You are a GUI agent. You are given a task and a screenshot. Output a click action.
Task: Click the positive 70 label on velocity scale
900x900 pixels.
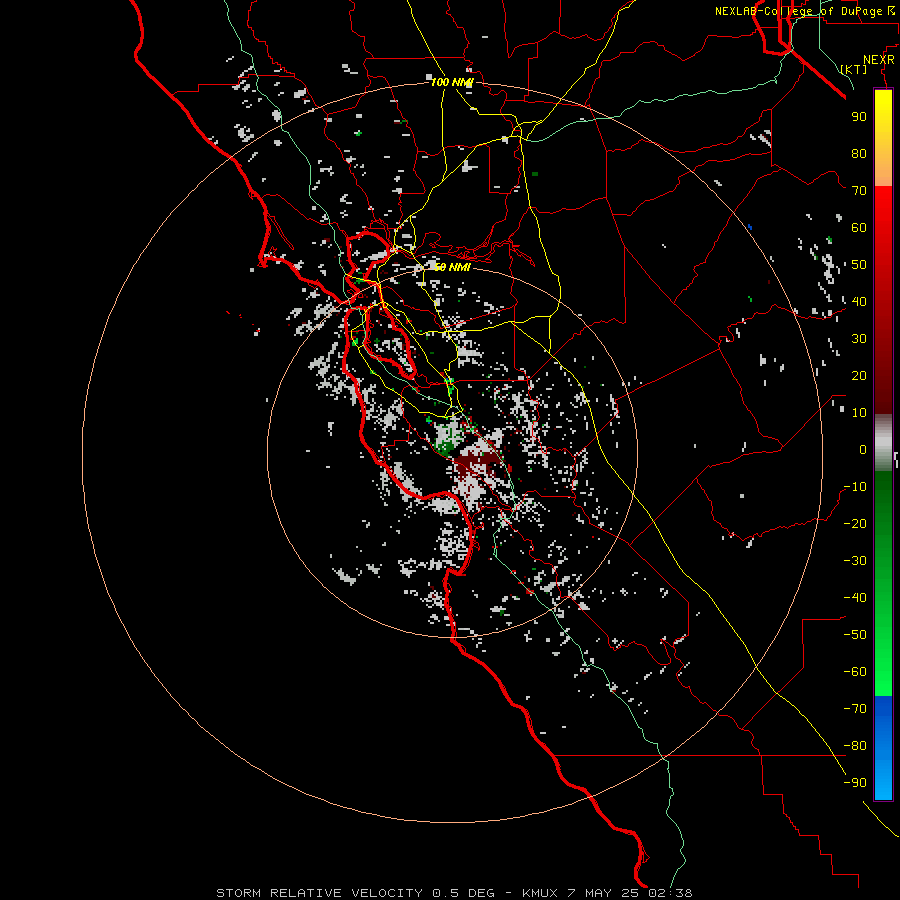tap(859, 191)
